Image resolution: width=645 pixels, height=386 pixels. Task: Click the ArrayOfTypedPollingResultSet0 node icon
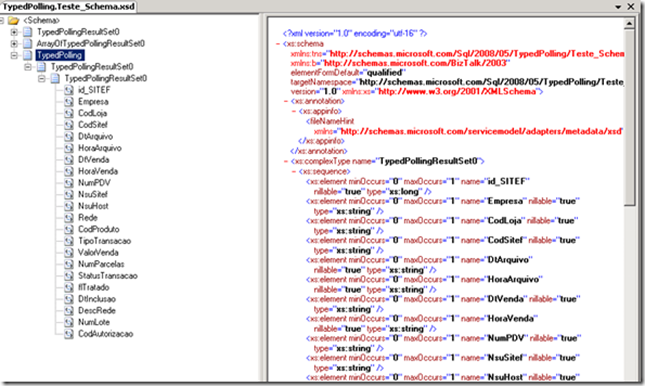(28, 43)
